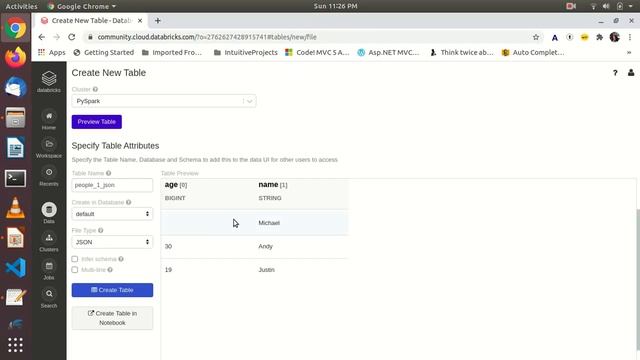Enable Infer schema checkbox

(75, 259)
